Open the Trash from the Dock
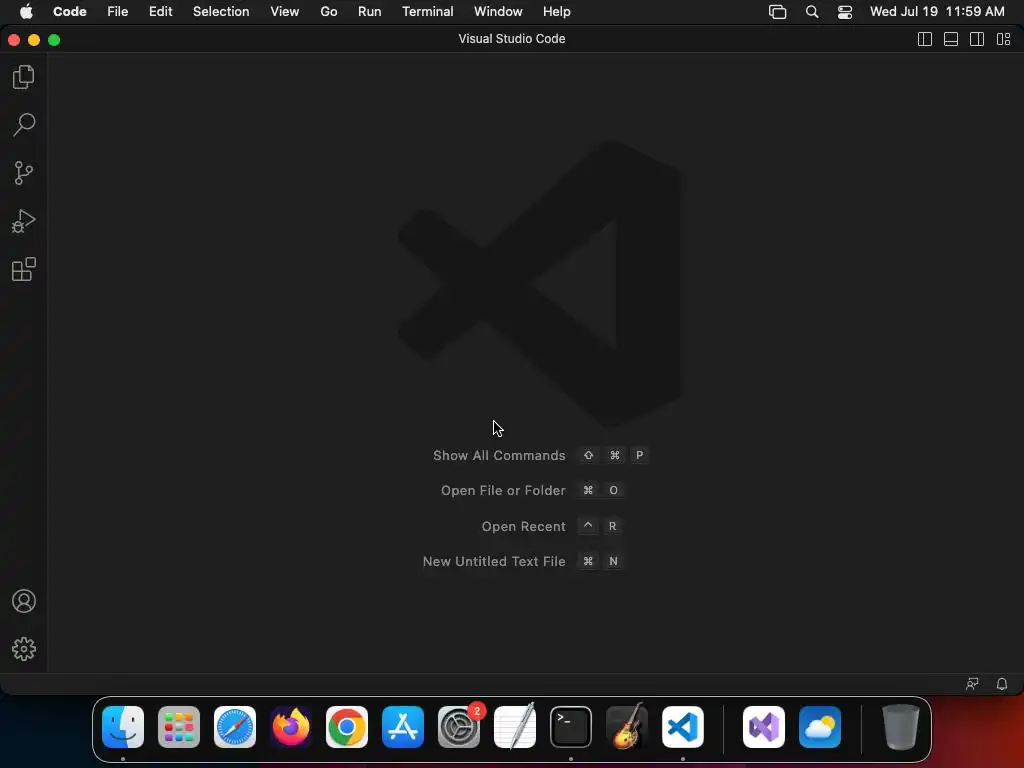 pyautogui.click(x=901, y=727)
